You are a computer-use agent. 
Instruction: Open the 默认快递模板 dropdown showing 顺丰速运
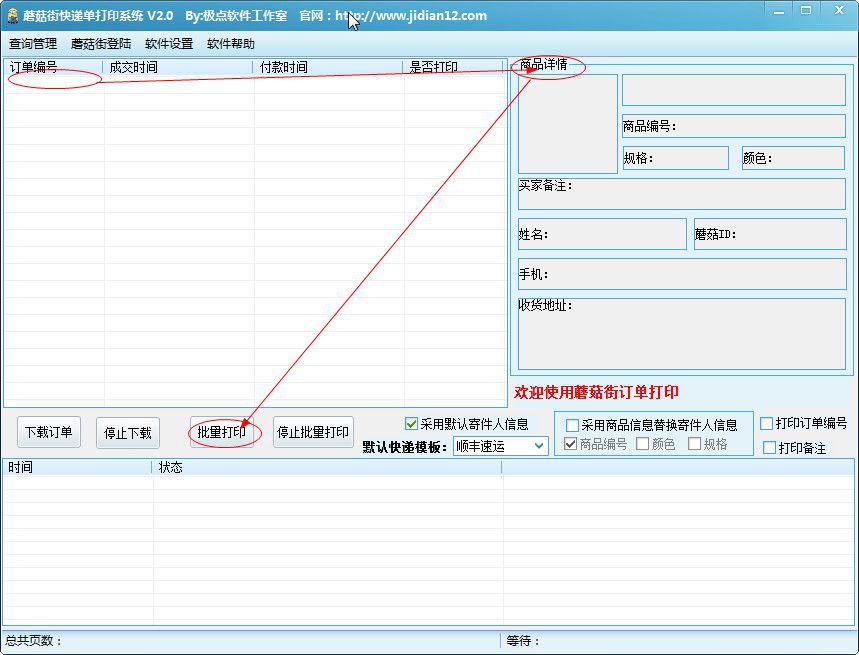tap(500, 446)
